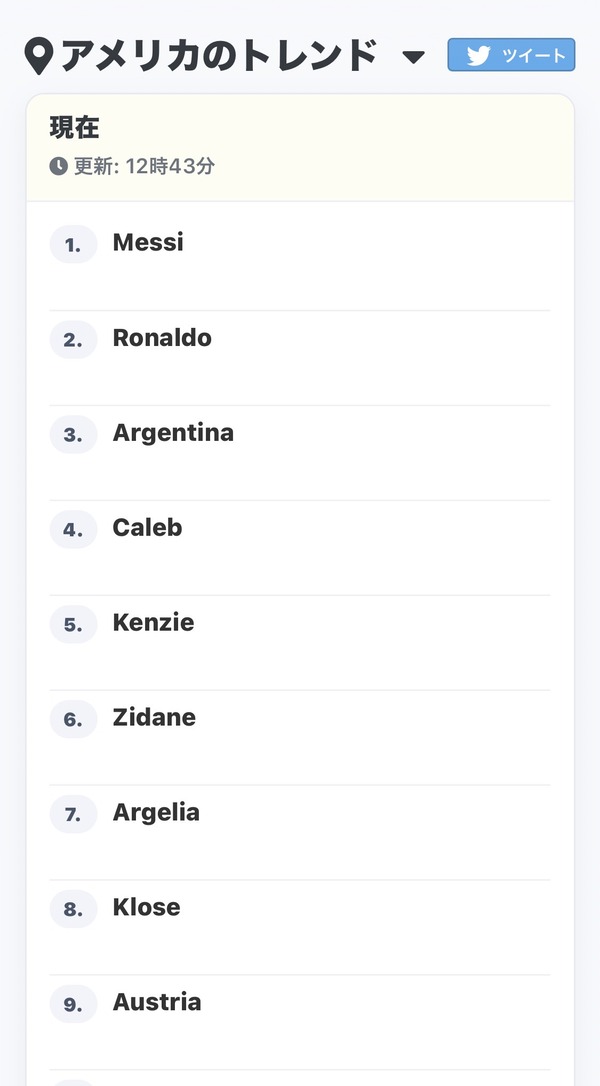The height and width of the screenshot is (1086, 600).
Task: Click the Twitter bird icon
Action: pyautogui.click(x=478, y=55)
